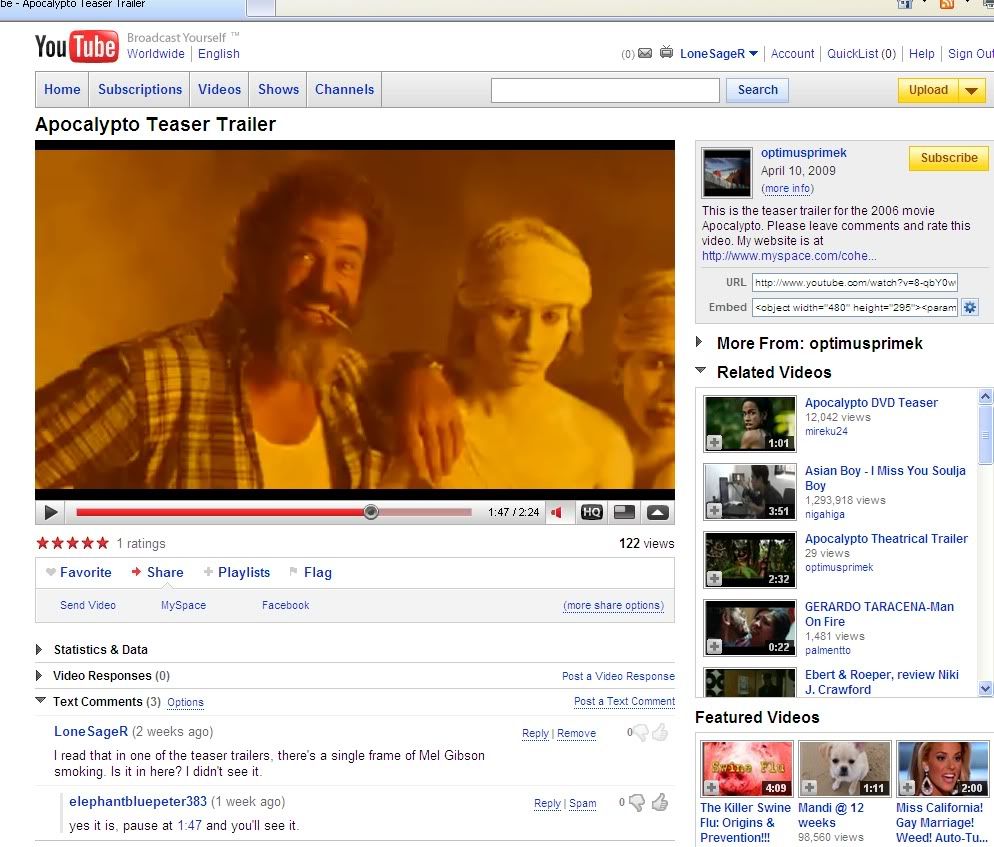
Task: Subscribe to optimusprimek channel
Action: [x=948, y=158]
